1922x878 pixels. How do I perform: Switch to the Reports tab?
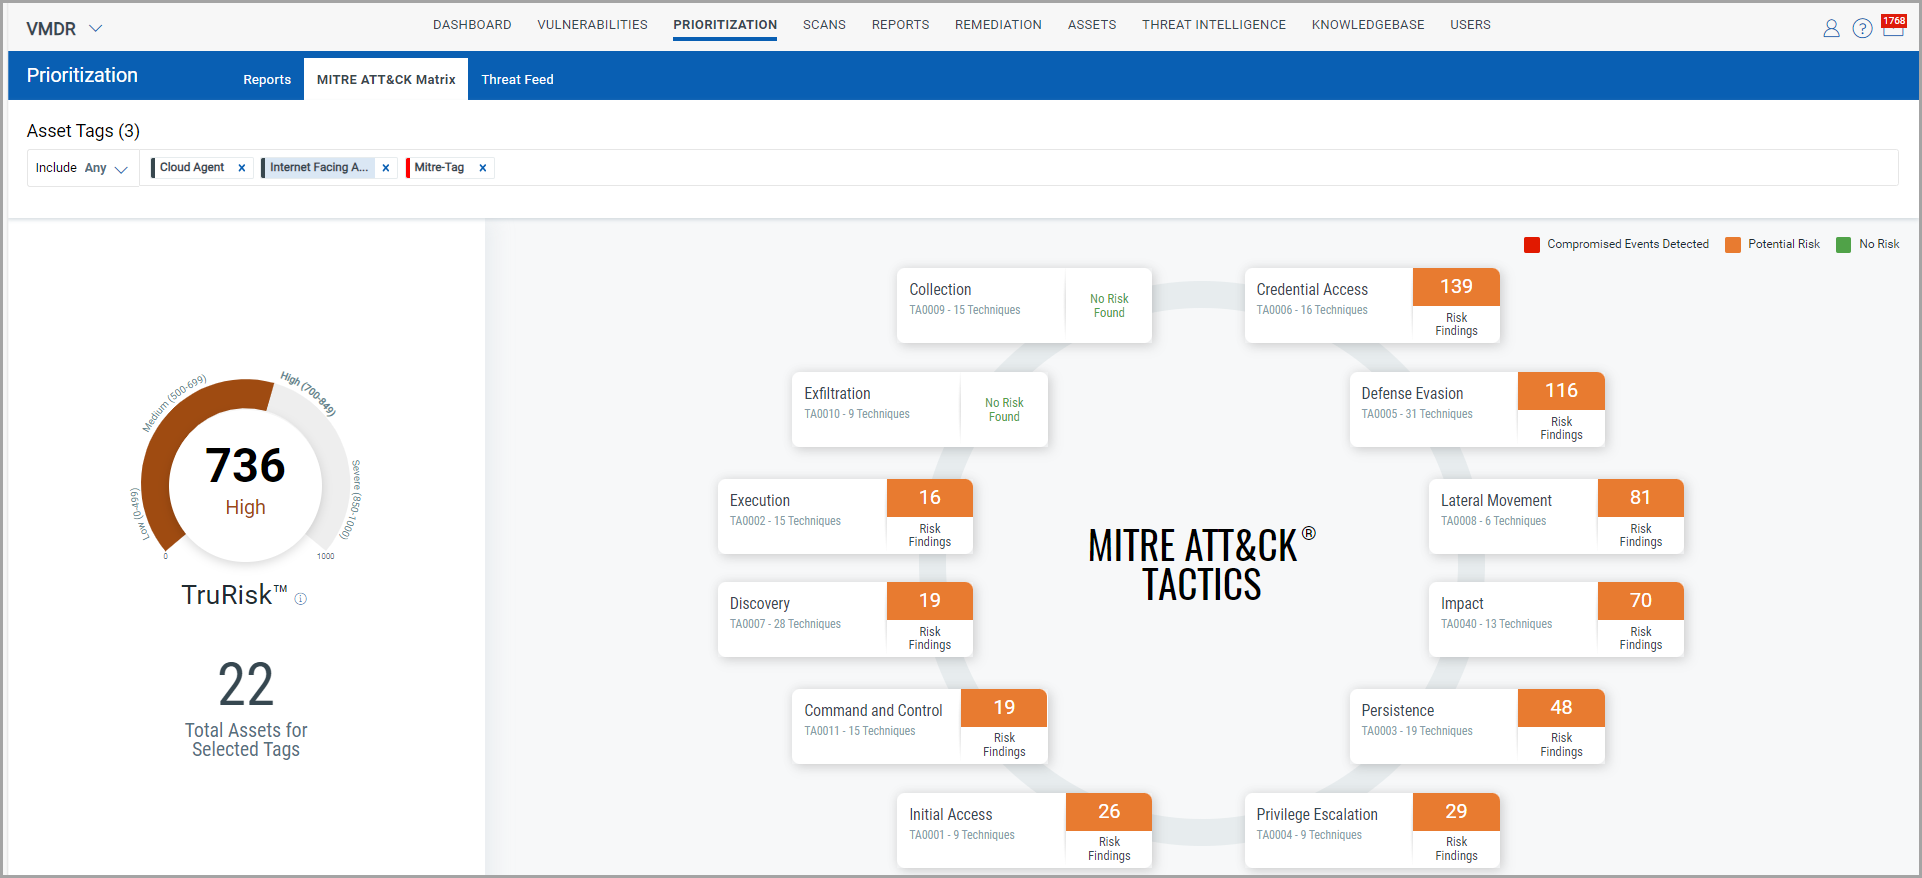coord(267,79)
